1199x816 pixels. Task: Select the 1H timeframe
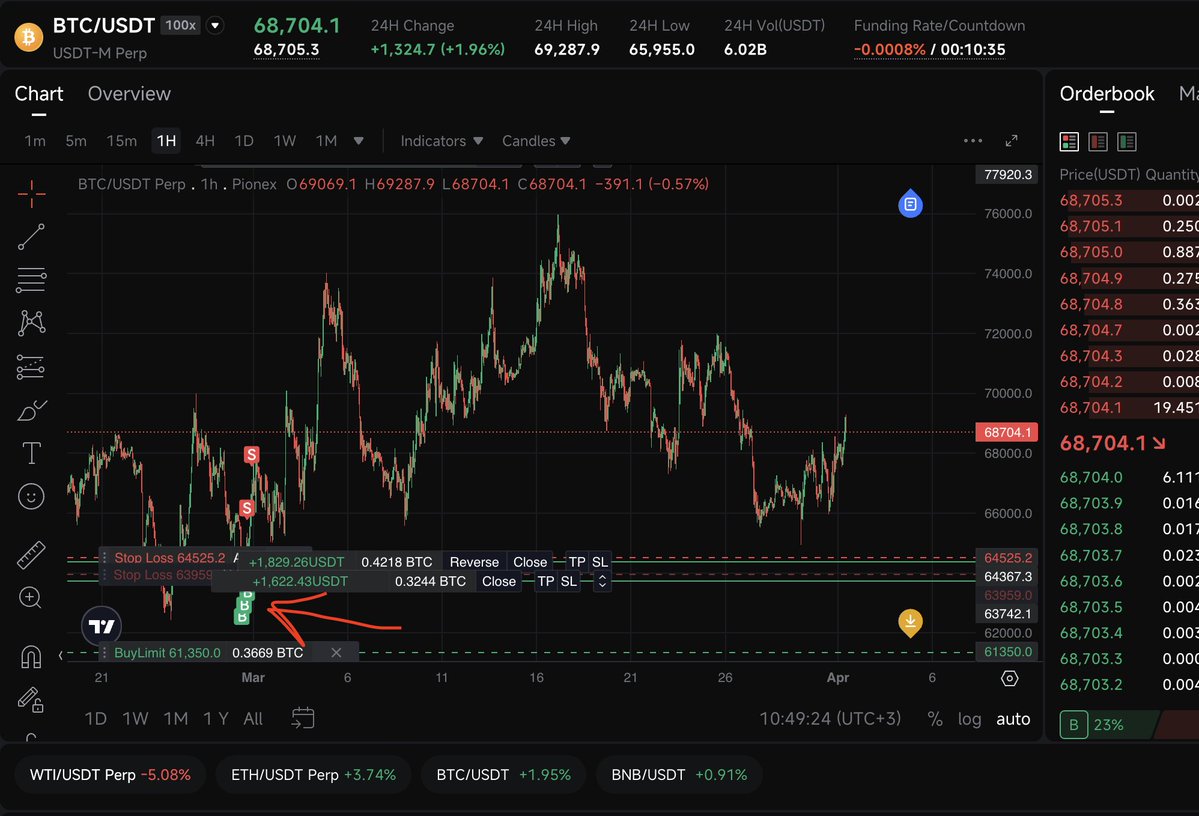click(166, 141)
